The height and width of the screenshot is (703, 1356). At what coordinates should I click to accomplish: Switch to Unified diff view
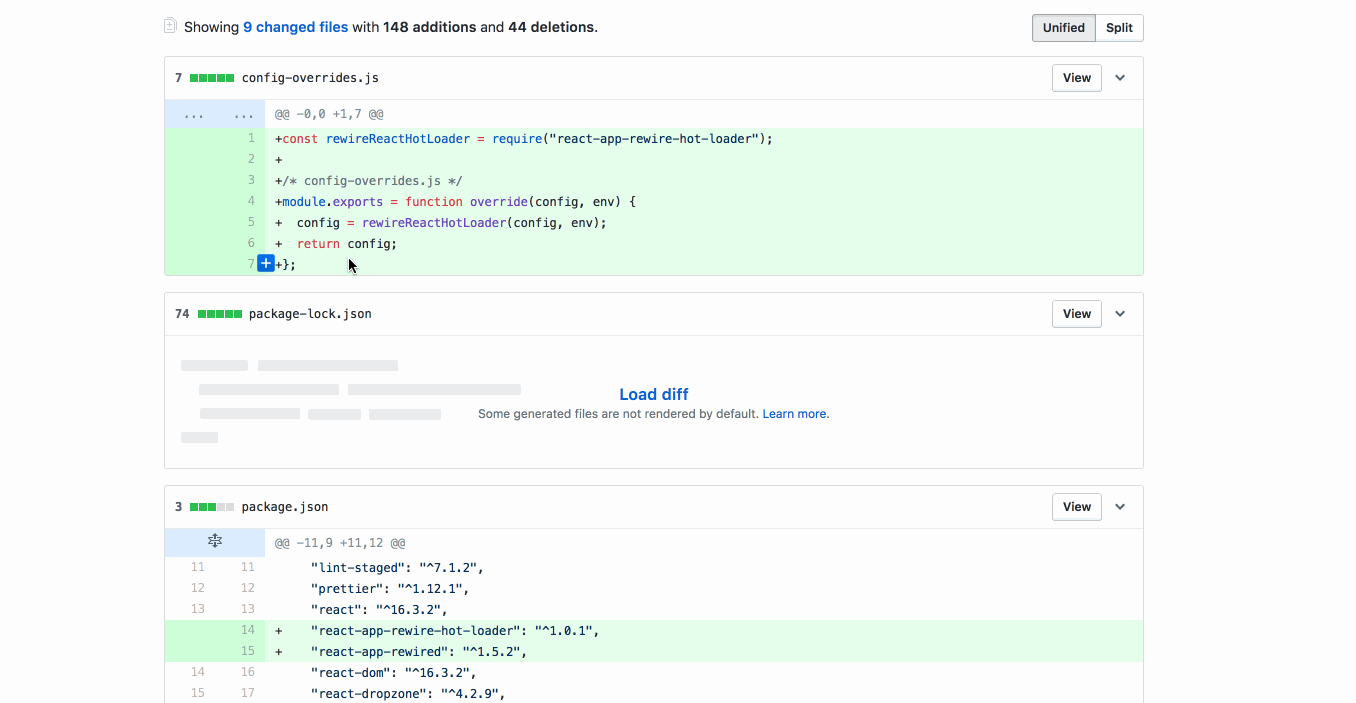tap(1063, 28)
